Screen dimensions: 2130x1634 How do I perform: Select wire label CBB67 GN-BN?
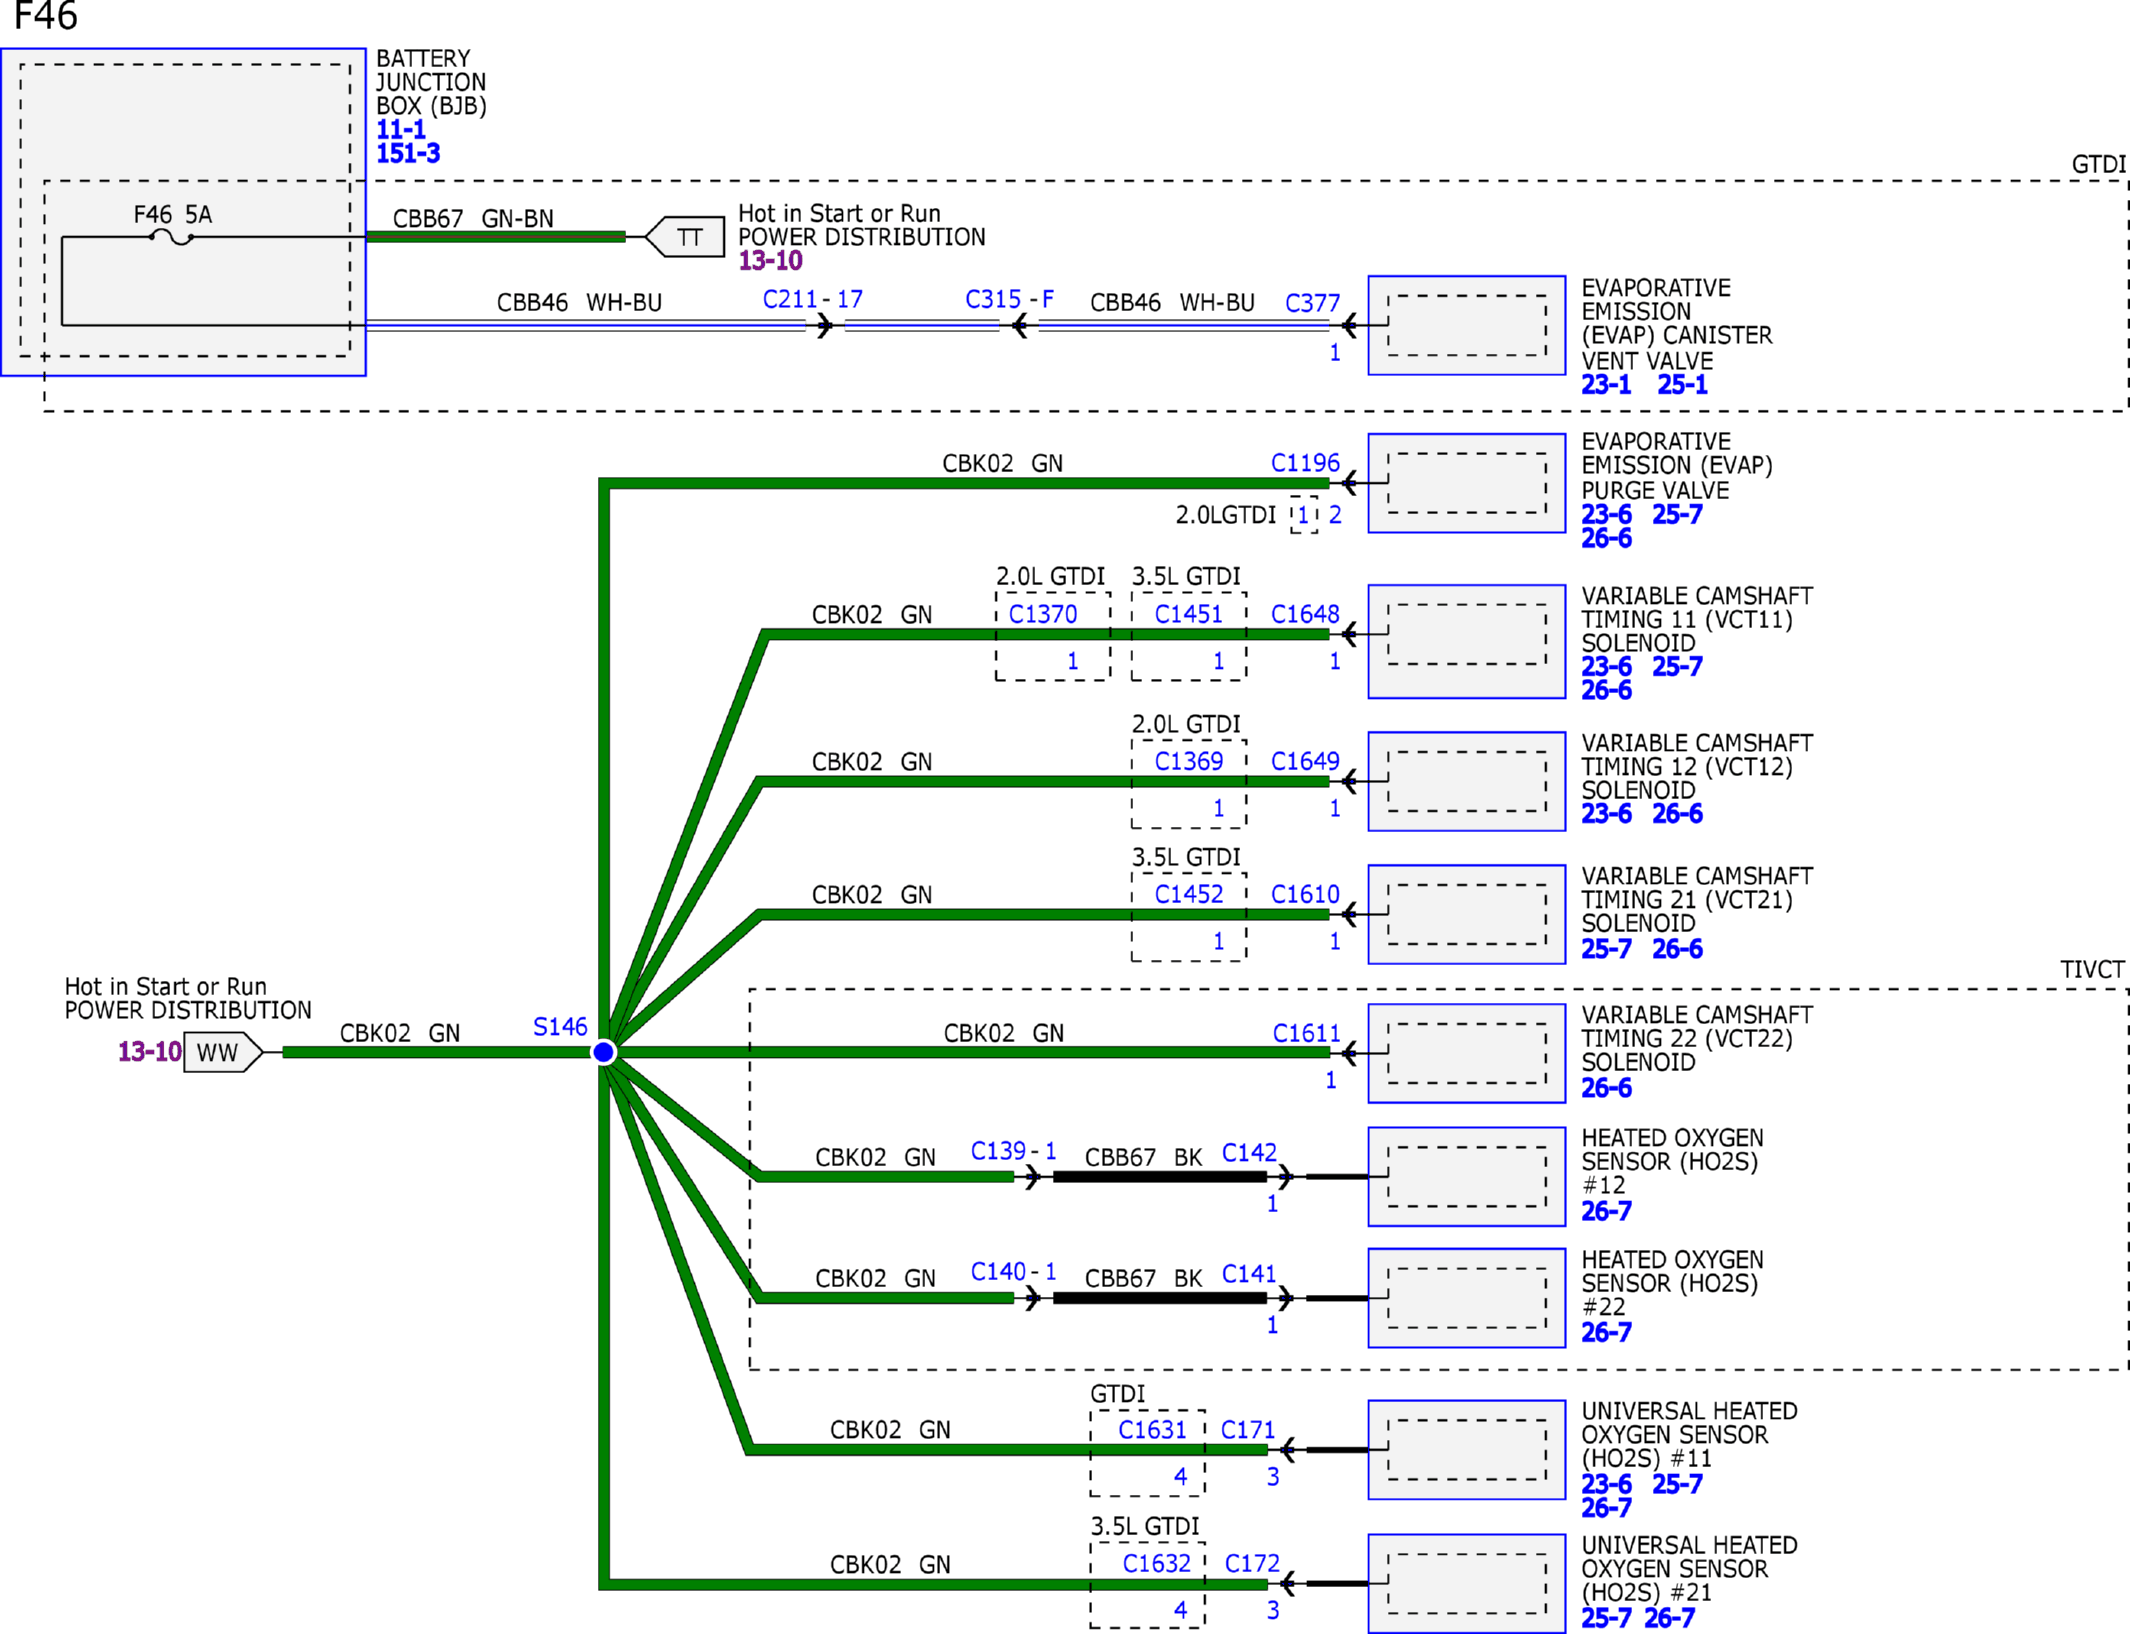(x=473, y=218)
